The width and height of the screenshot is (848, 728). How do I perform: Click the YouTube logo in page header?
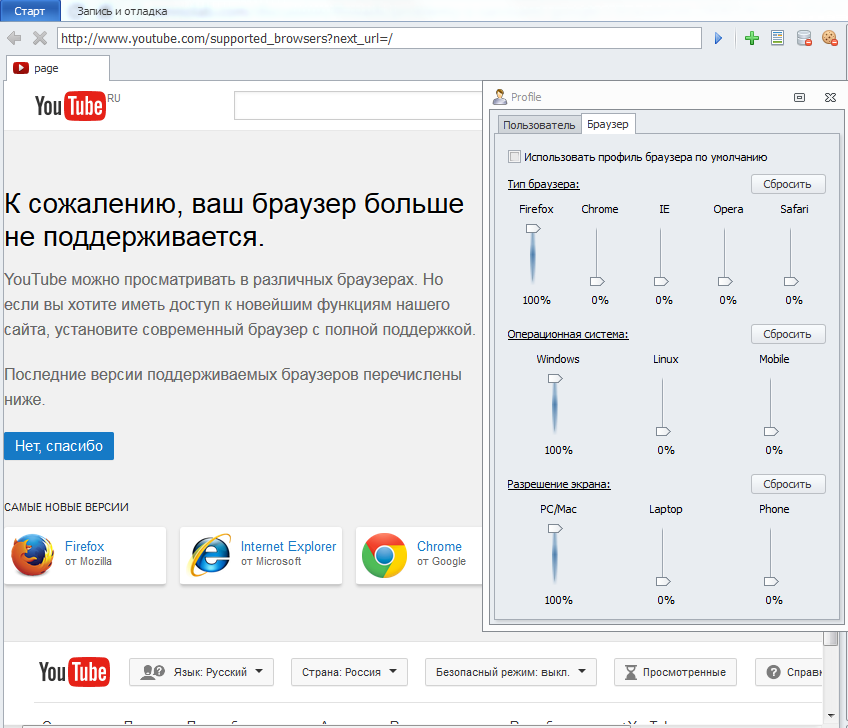click(x=70, y=105)
